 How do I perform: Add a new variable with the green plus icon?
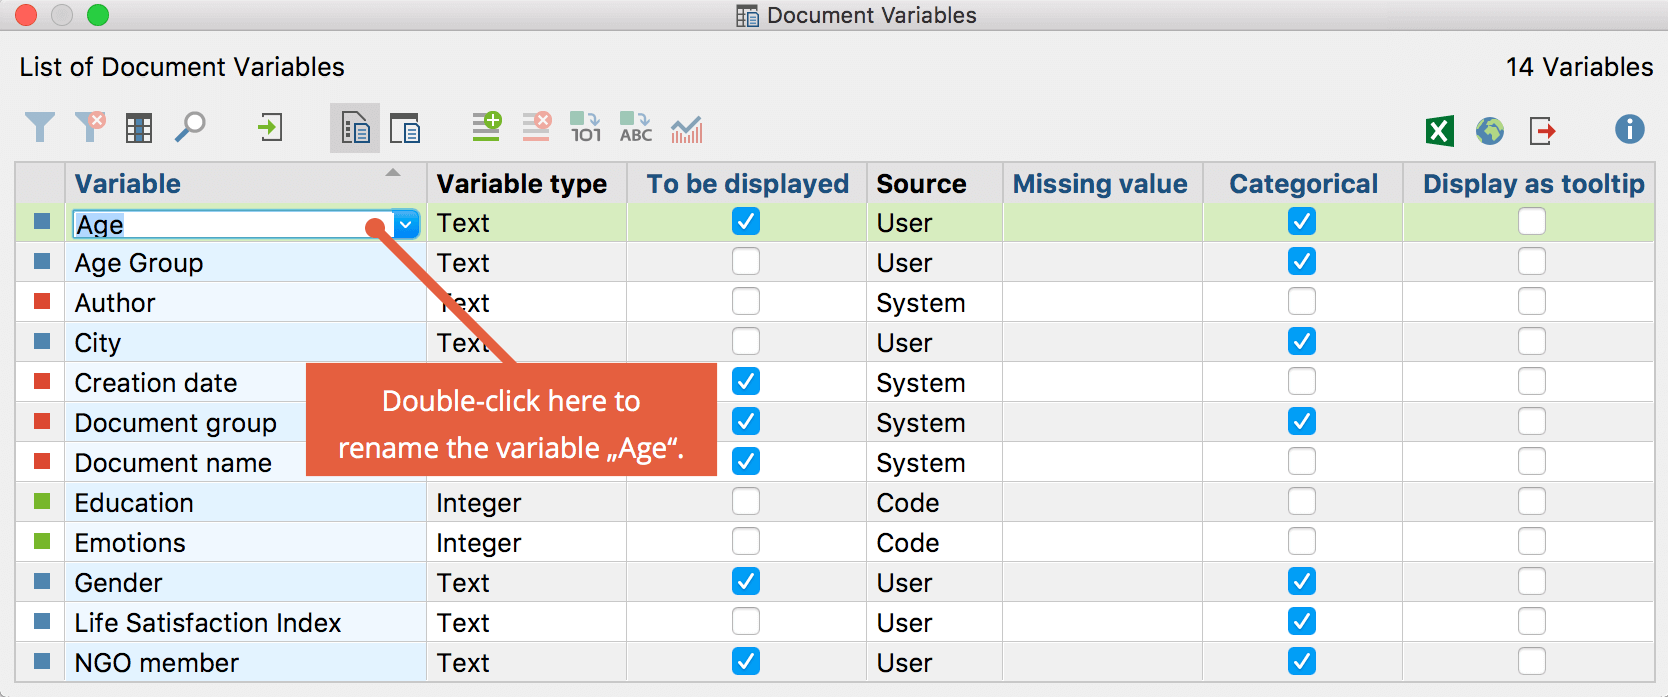point(487,126)
